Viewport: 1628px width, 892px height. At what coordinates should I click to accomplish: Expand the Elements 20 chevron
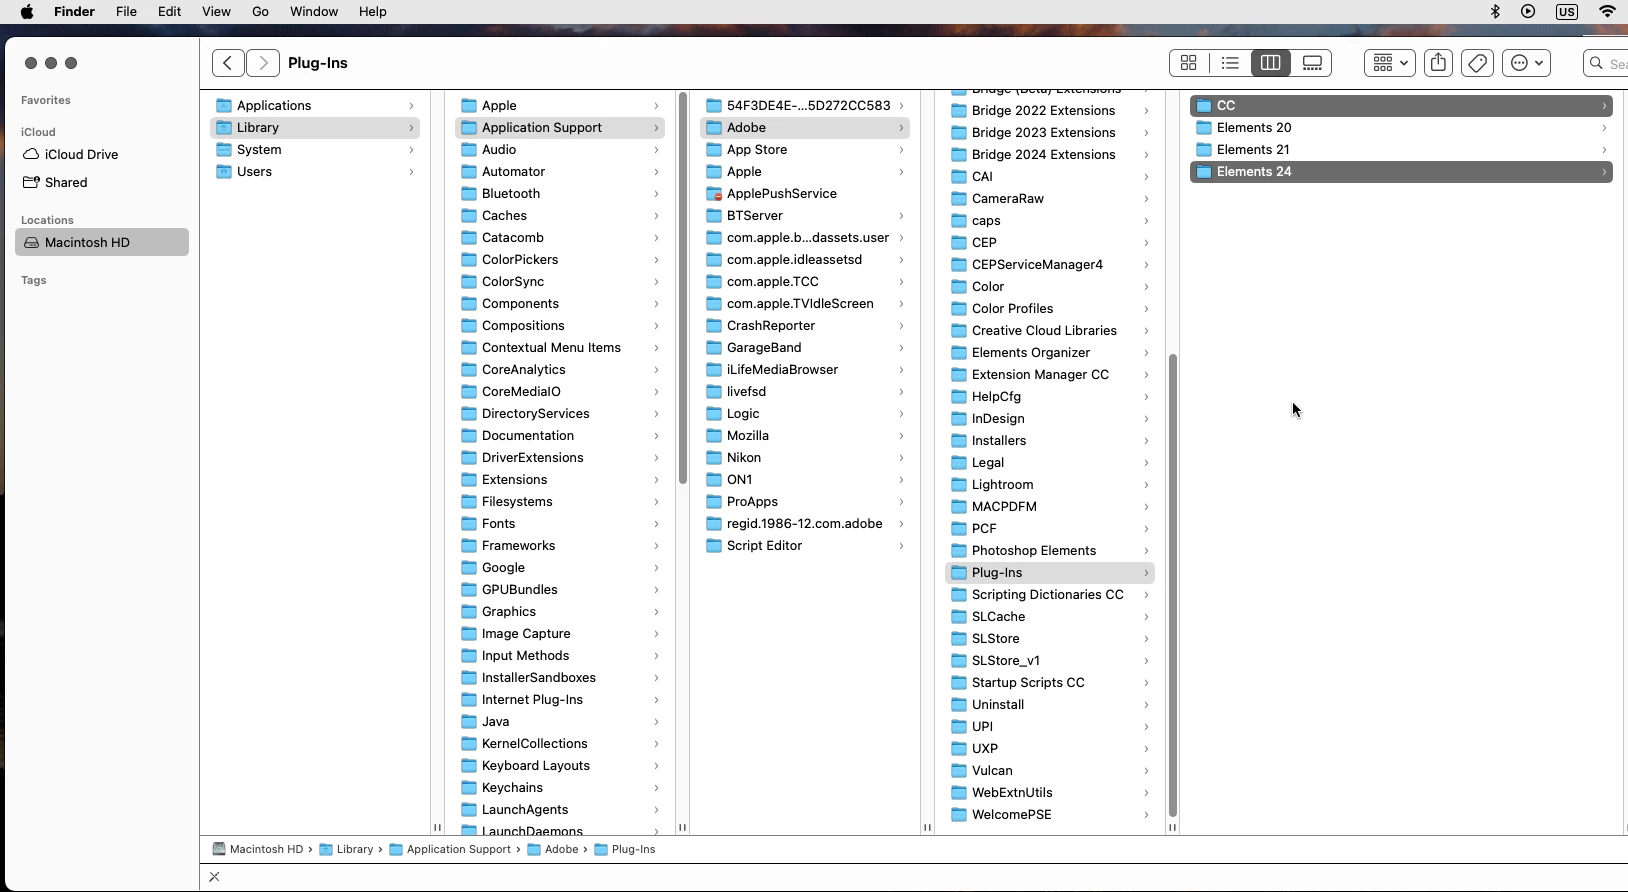click(1604, 128)
